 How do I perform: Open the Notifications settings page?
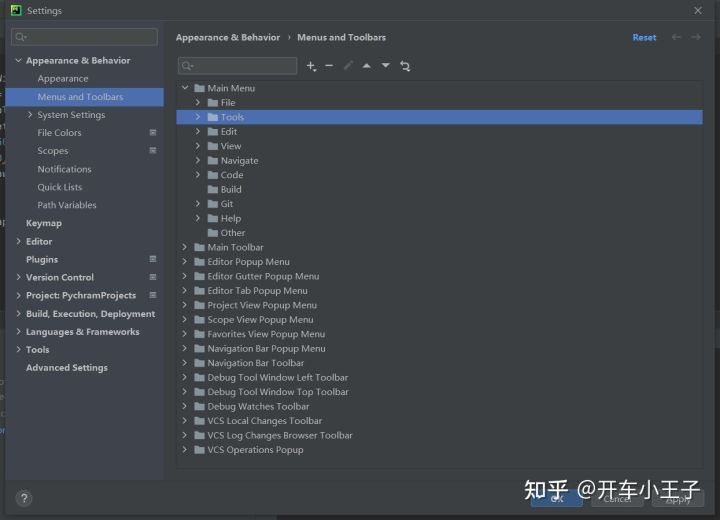click(x=64, y=169)
